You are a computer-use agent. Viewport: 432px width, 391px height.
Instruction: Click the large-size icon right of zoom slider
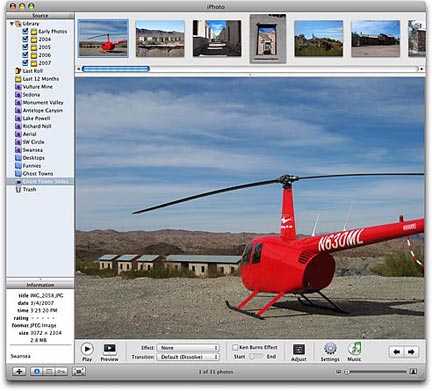coord(413,371)
